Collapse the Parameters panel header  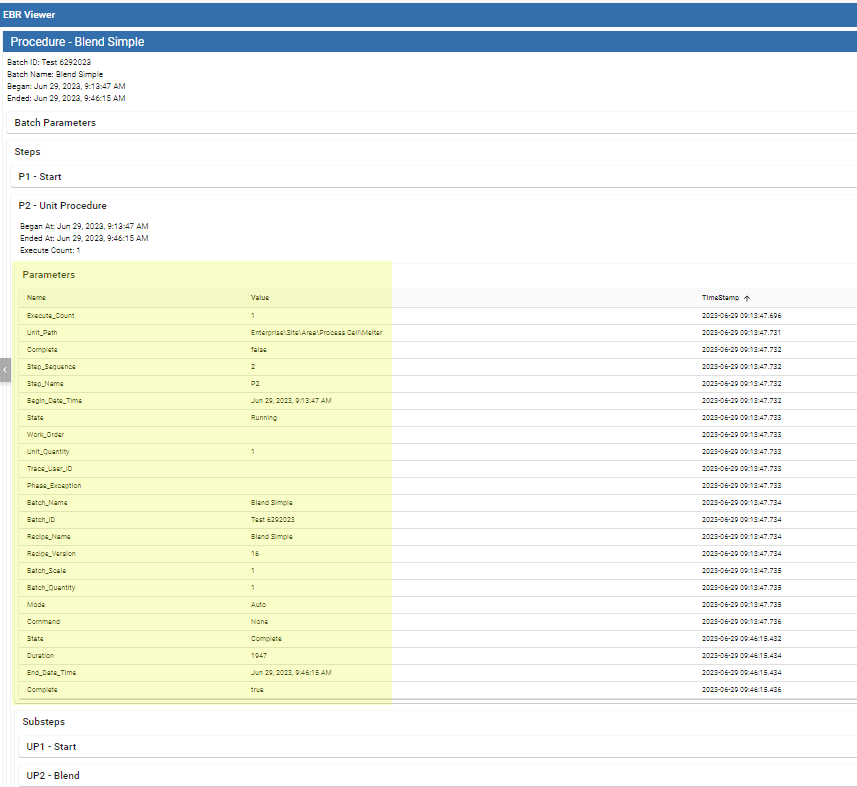[49, 275]
